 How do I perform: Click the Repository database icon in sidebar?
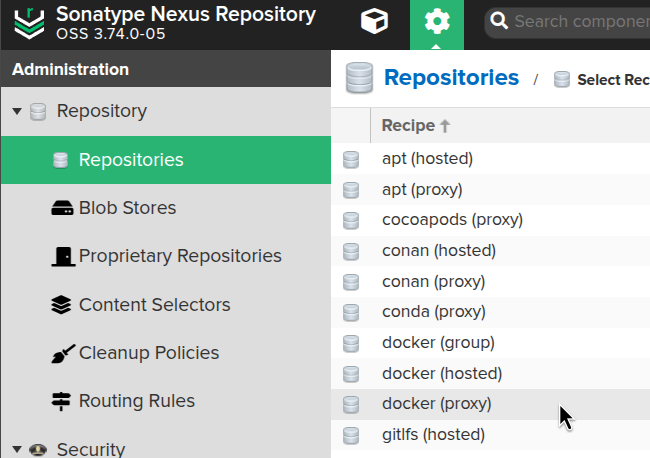click(38, 112)
